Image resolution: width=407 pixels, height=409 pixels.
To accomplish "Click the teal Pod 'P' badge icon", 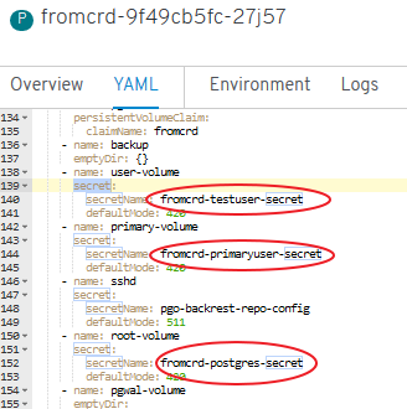I will [x=22, y=20].
